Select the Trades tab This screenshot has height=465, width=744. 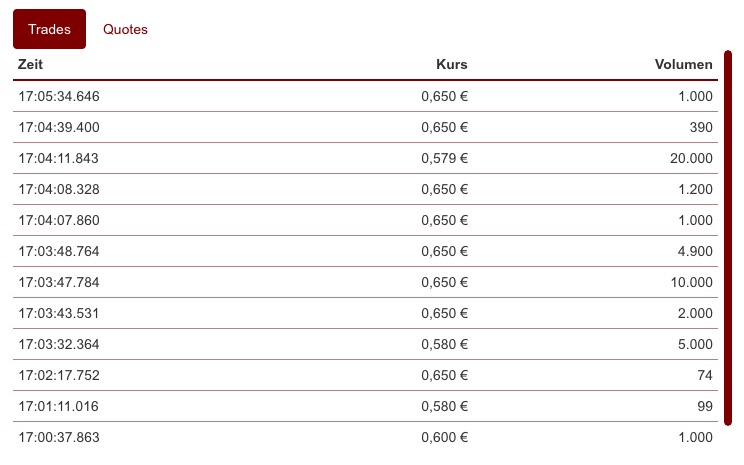(49, 29)
